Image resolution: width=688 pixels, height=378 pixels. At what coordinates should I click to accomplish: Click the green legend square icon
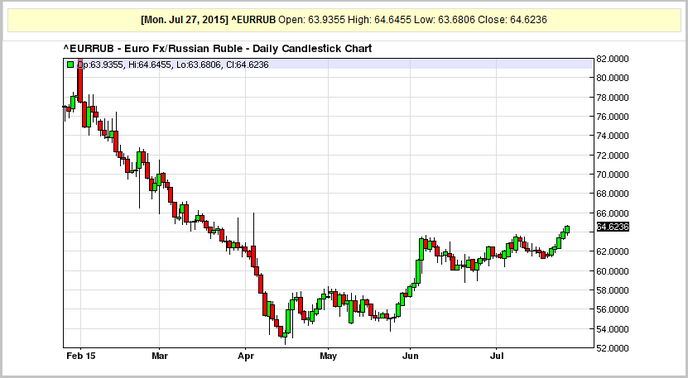click(x=70, y=65)
